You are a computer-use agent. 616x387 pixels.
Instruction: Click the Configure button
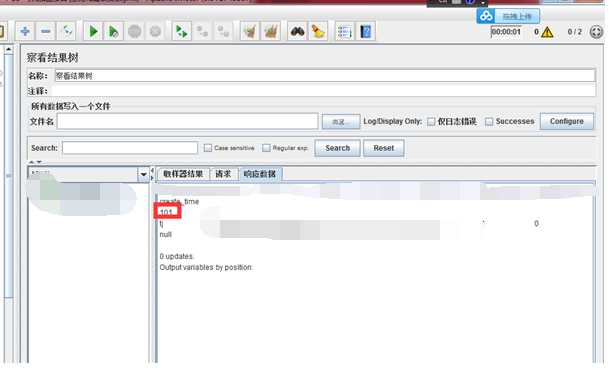566,121
